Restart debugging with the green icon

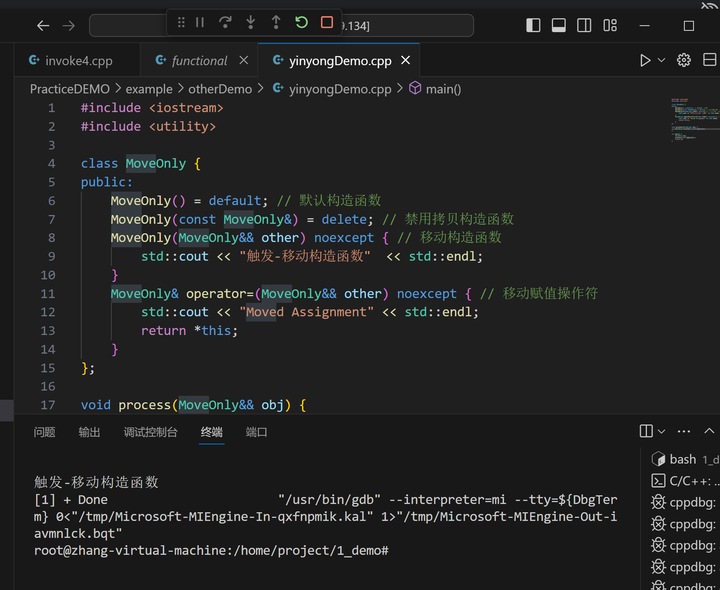tap(301, 22)
